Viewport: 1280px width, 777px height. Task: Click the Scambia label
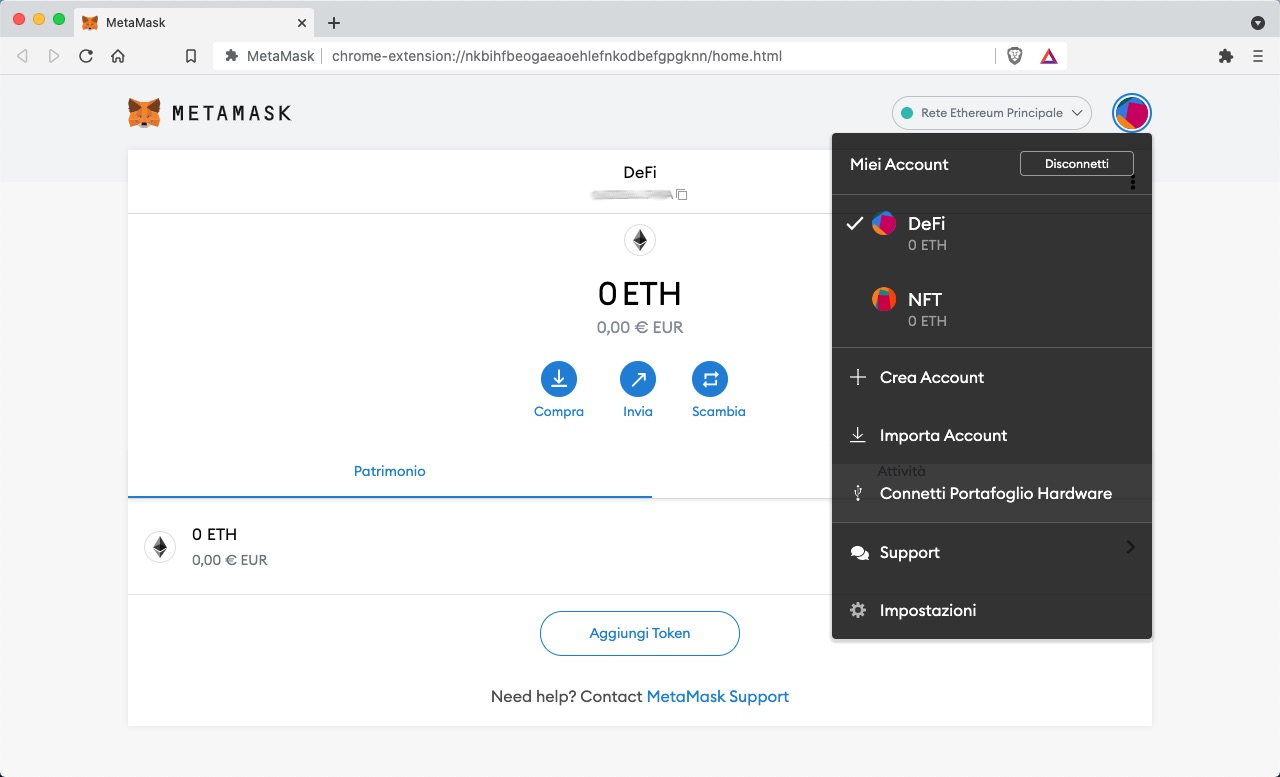pos(719,412)
